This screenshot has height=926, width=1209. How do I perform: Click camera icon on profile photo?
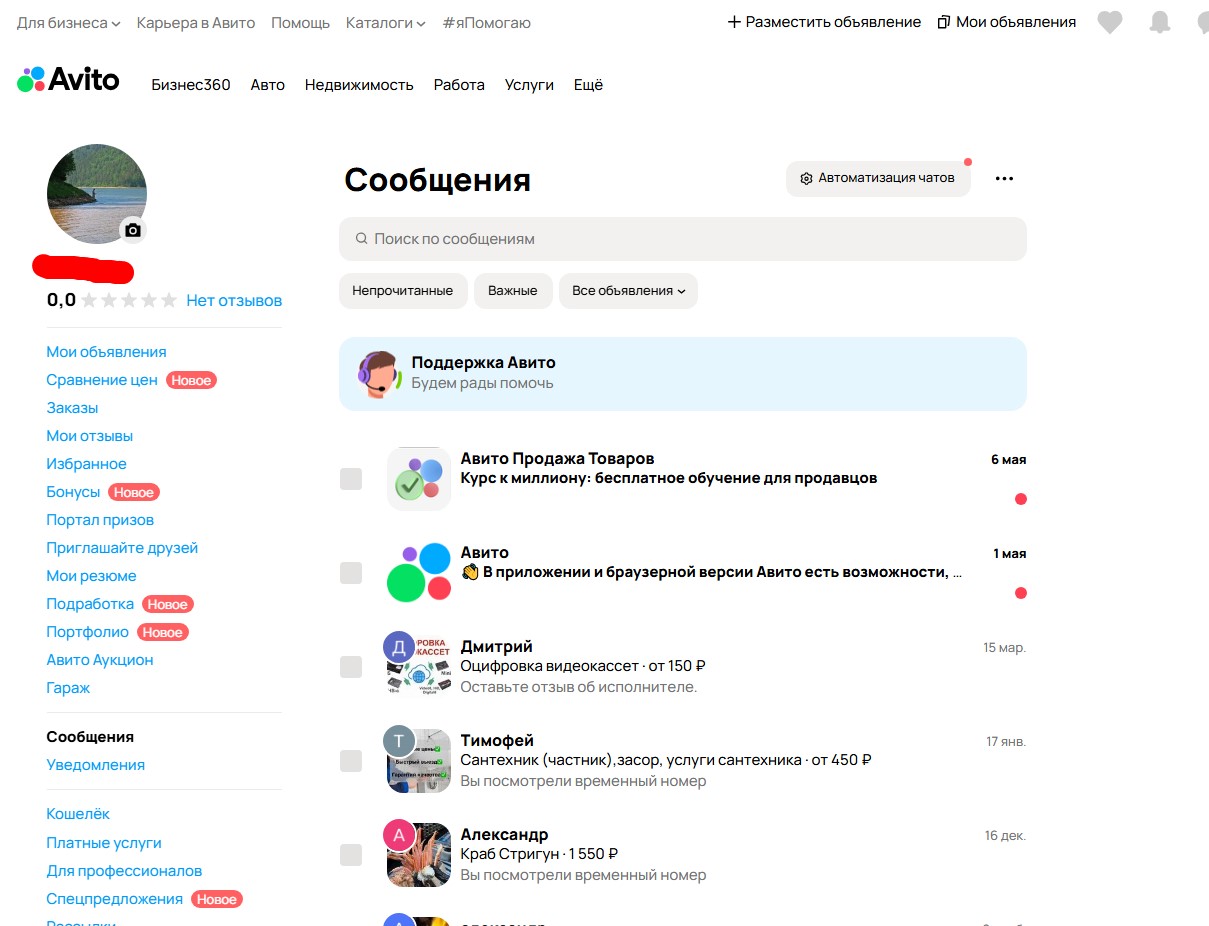coord(133,230)
